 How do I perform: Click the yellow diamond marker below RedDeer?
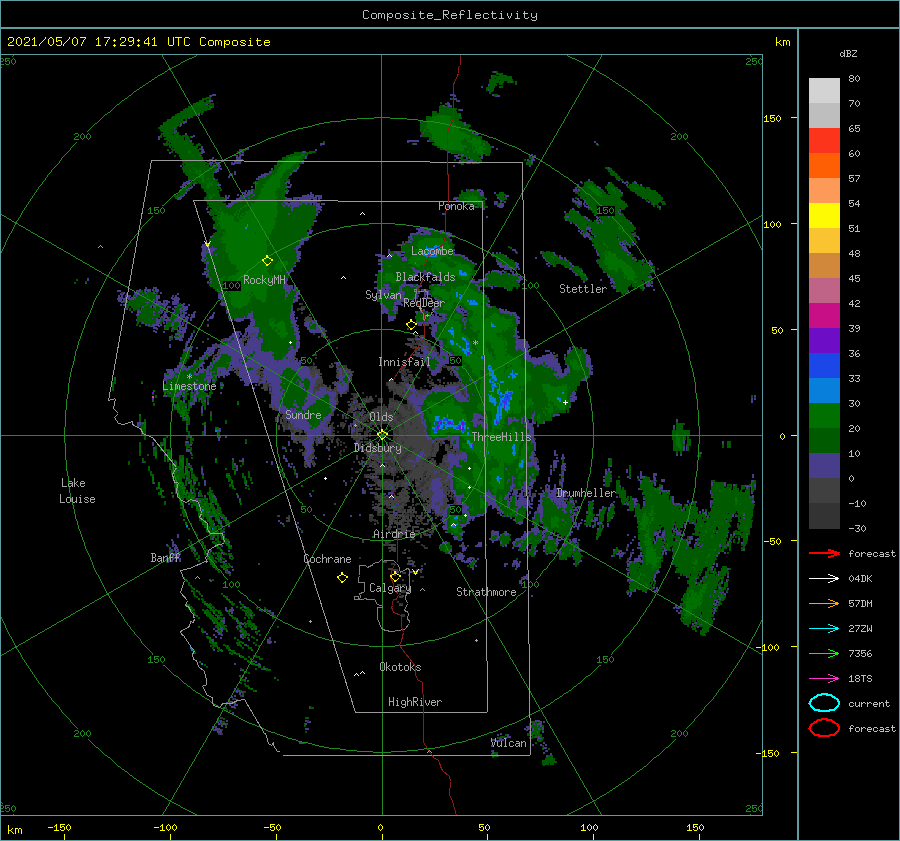411,325
